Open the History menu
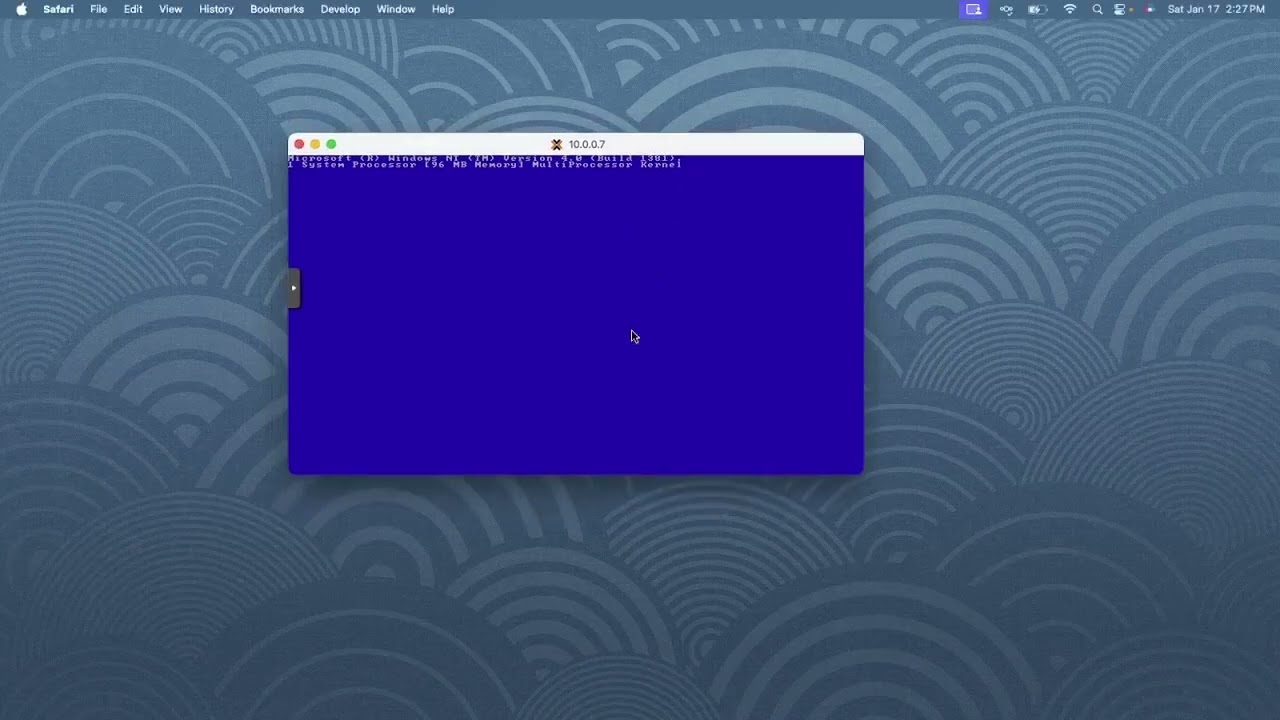This screenshot has height=720, width=1280. [x=216, y=9]
